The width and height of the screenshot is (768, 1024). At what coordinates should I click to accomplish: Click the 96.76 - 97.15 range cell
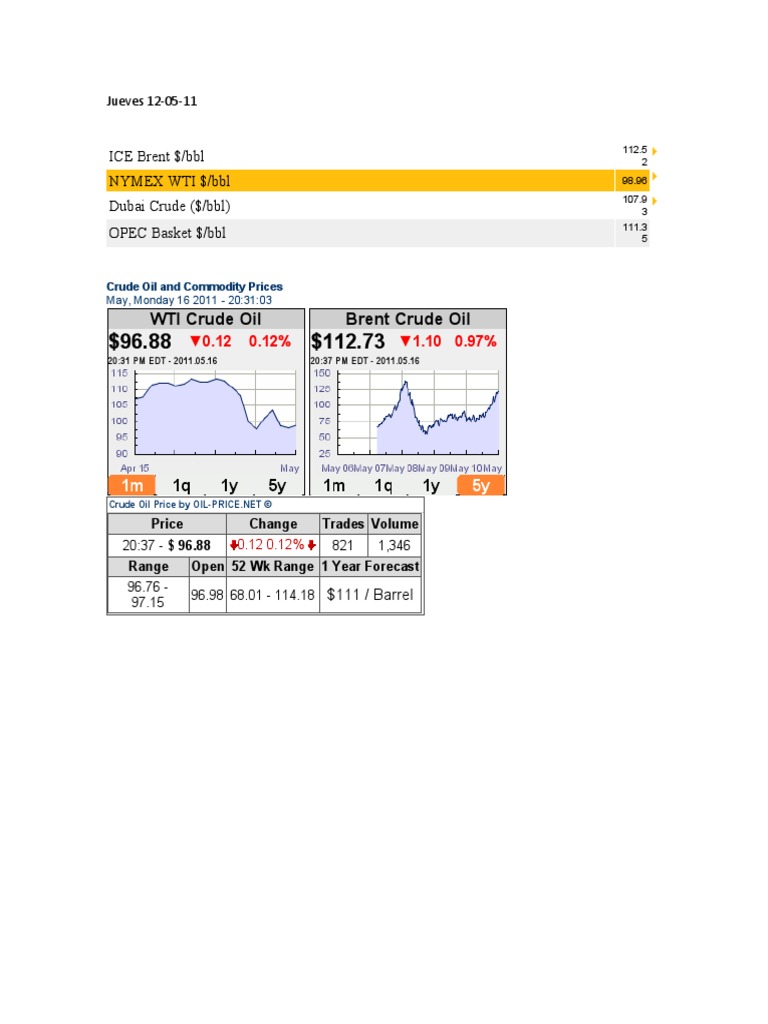point(148,594)
